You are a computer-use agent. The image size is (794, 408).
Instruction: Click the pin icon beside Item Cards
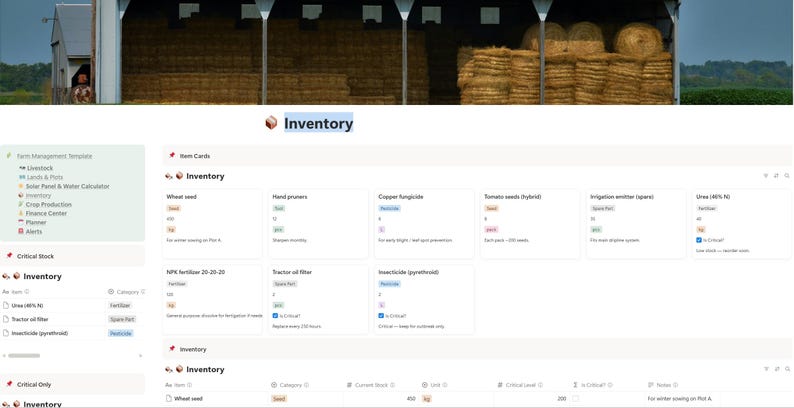point(172,155)
